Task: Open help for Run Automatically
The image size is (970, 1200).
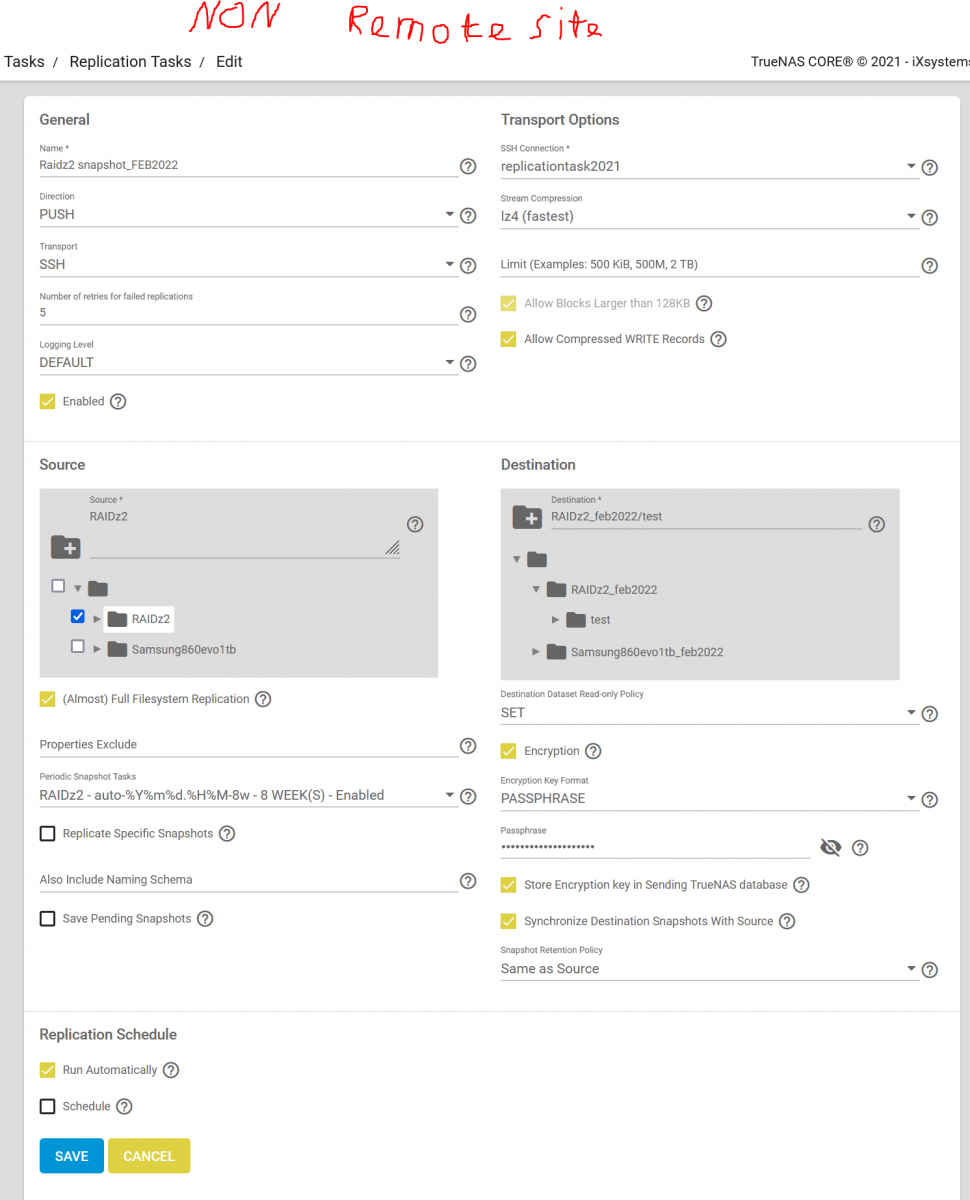Action: (x=171, y=1070)
